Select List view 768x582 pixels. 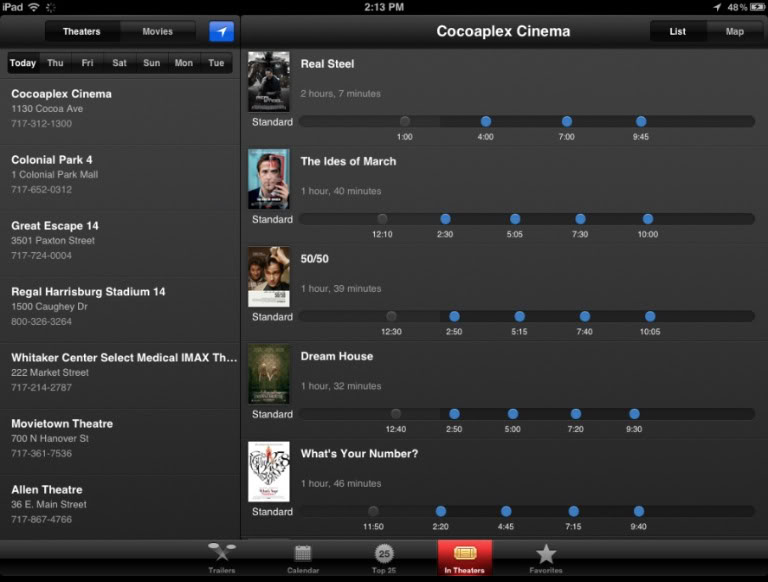(x=678, y=32)
